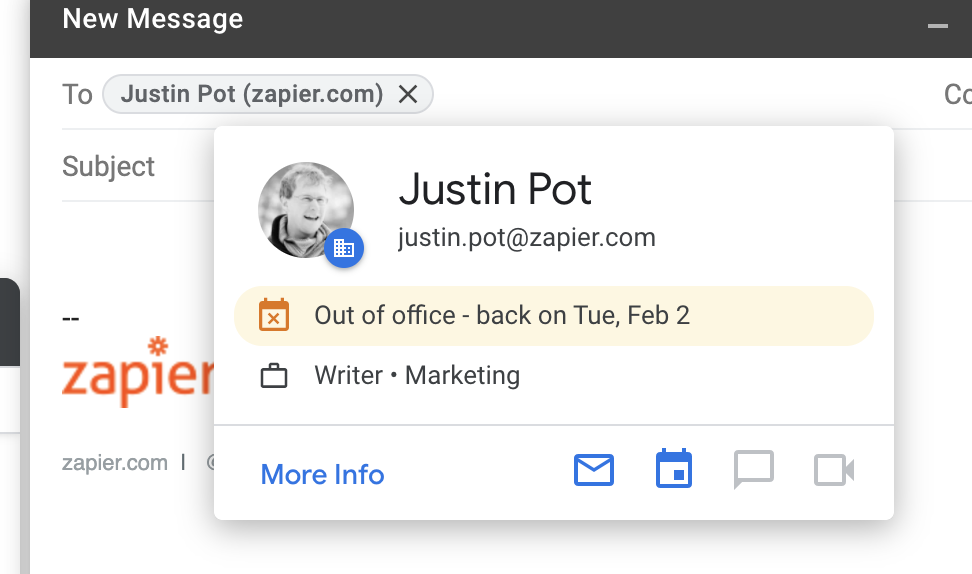Click the Justin Pot name heading
This screenshot has width=972, height=574.
[495, 189]
